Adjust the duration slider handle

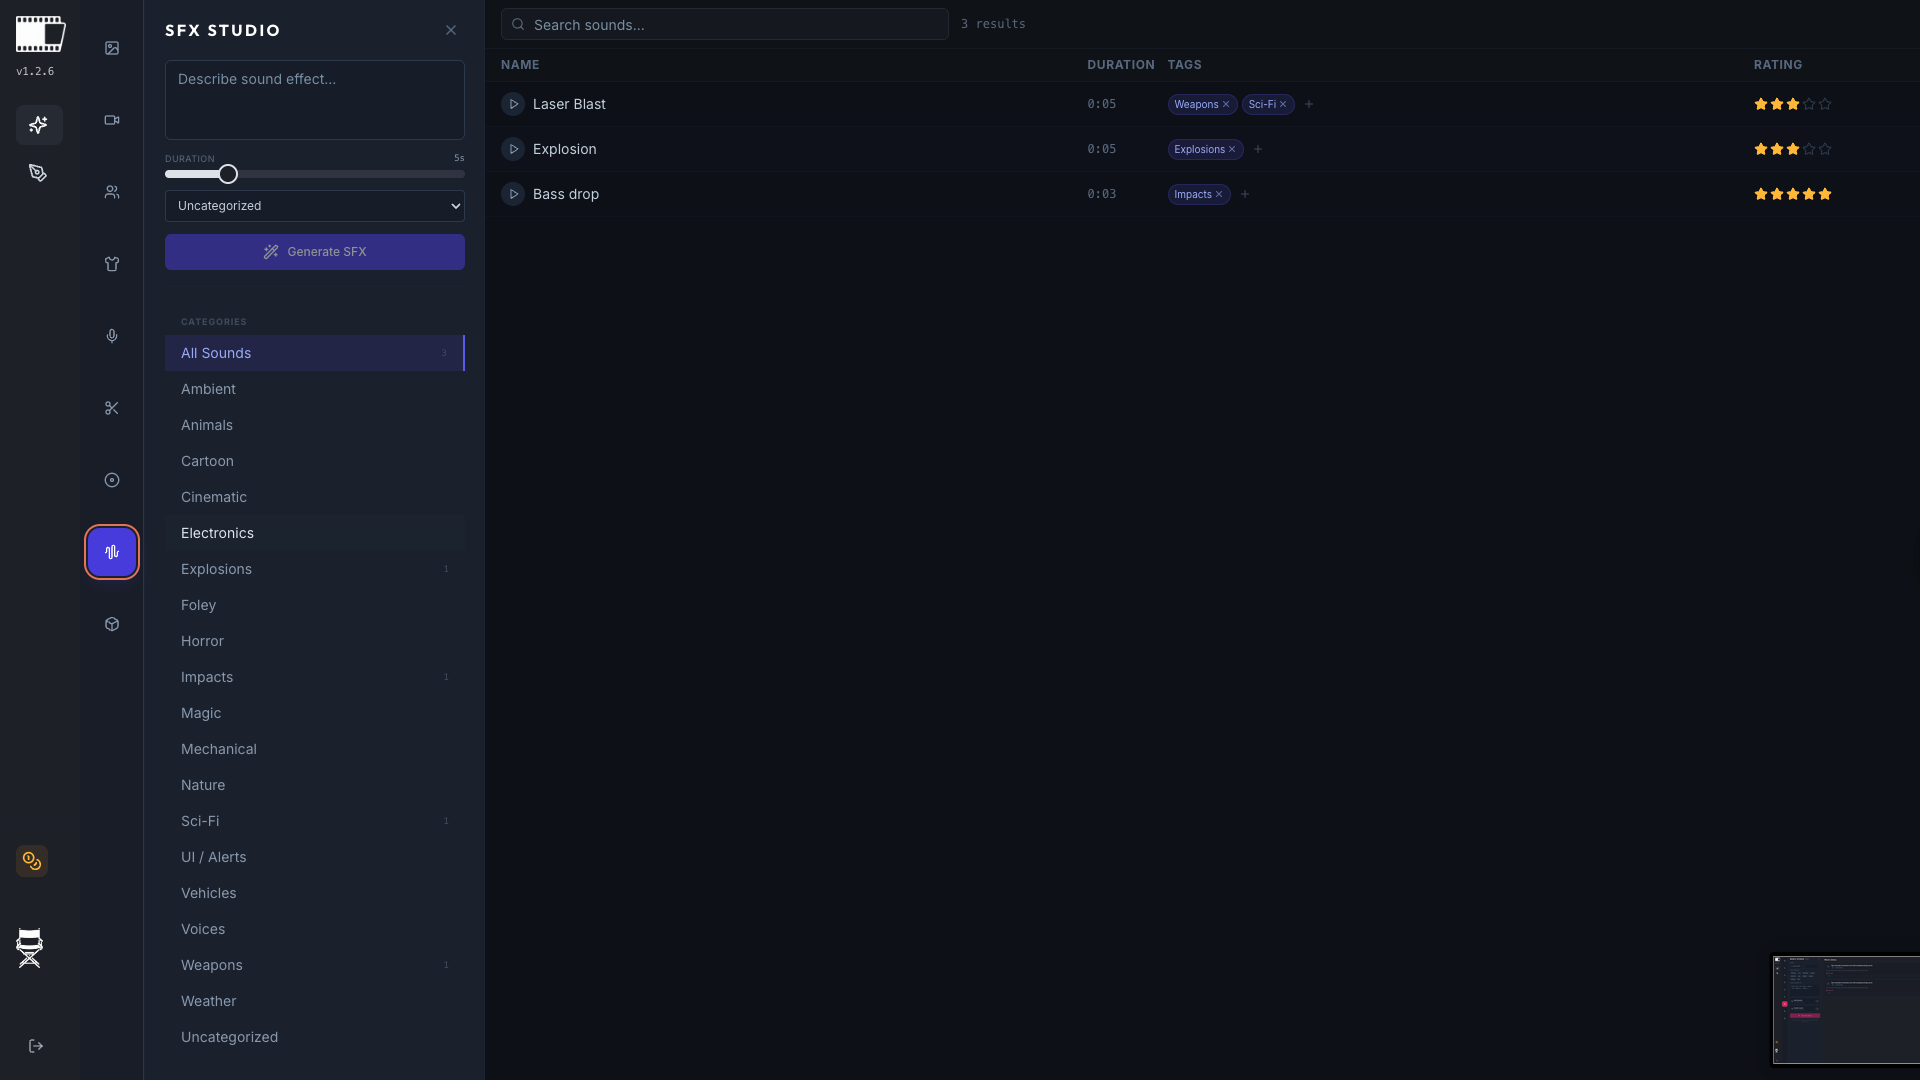[x=228, y=174]
